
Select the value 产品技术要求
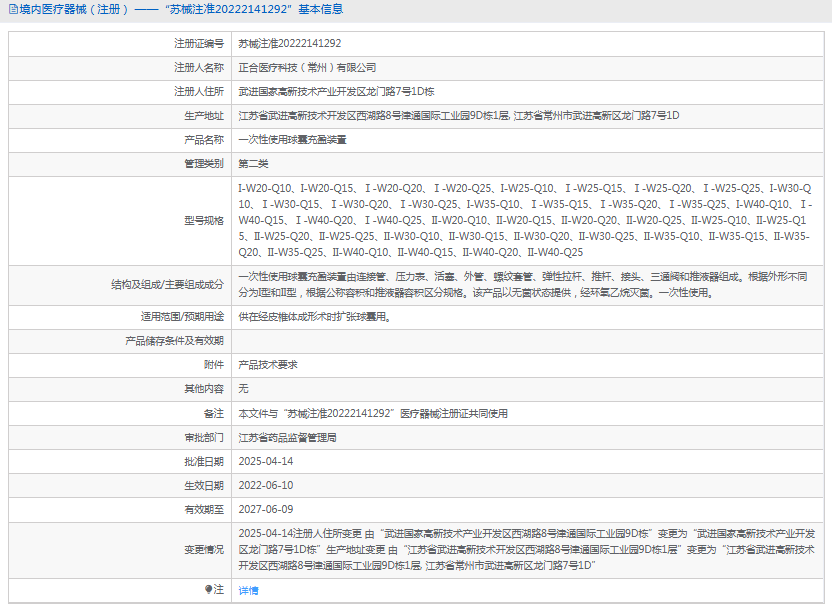[x=268, y=364]
